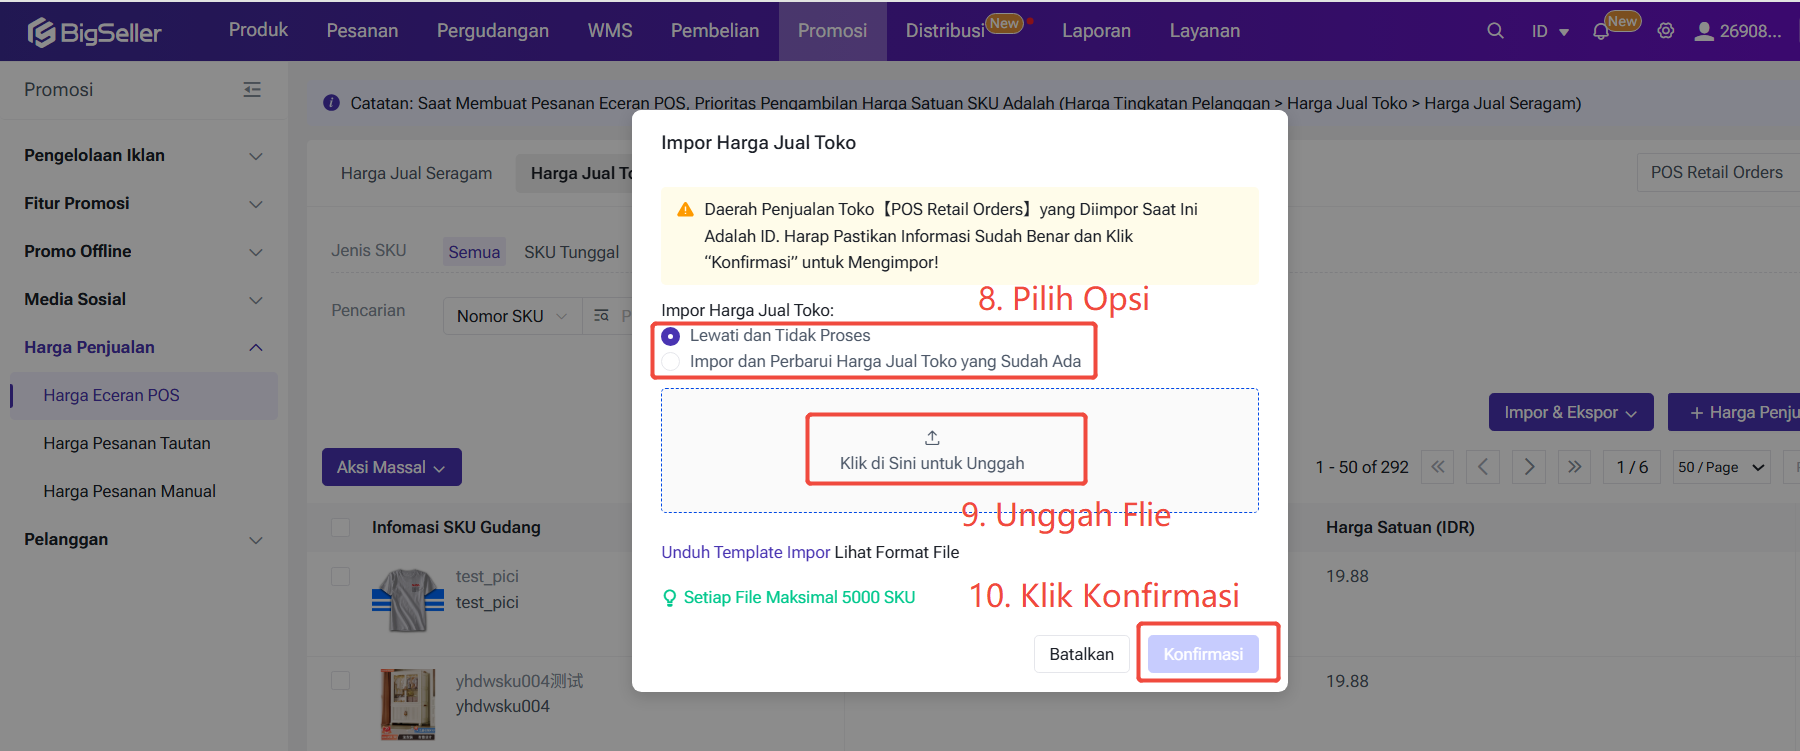This screenshot has height=751, width=1800.
Task: Click the yhdwsku004 product thumbnail
Action: (x=408, y=705)
